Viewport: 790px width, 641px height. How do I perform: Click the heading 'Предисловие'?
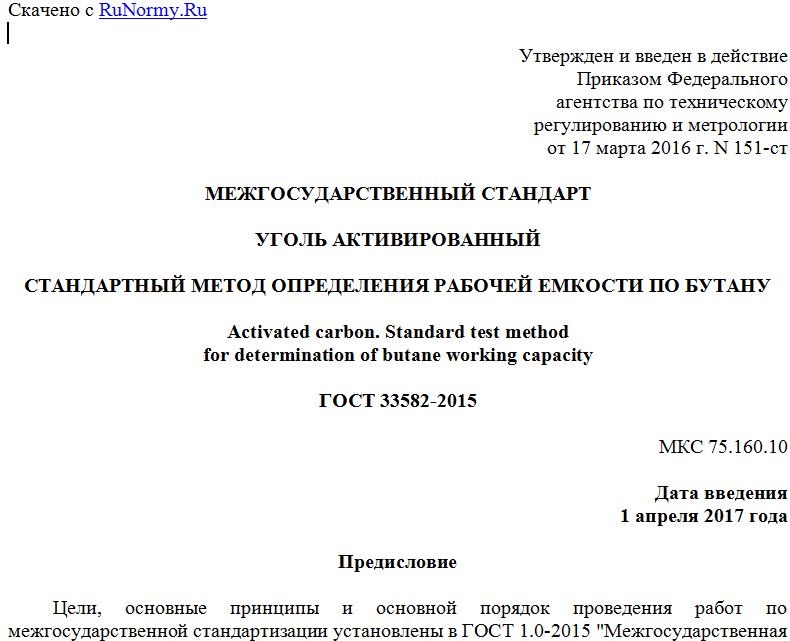(x=398, y=562)
